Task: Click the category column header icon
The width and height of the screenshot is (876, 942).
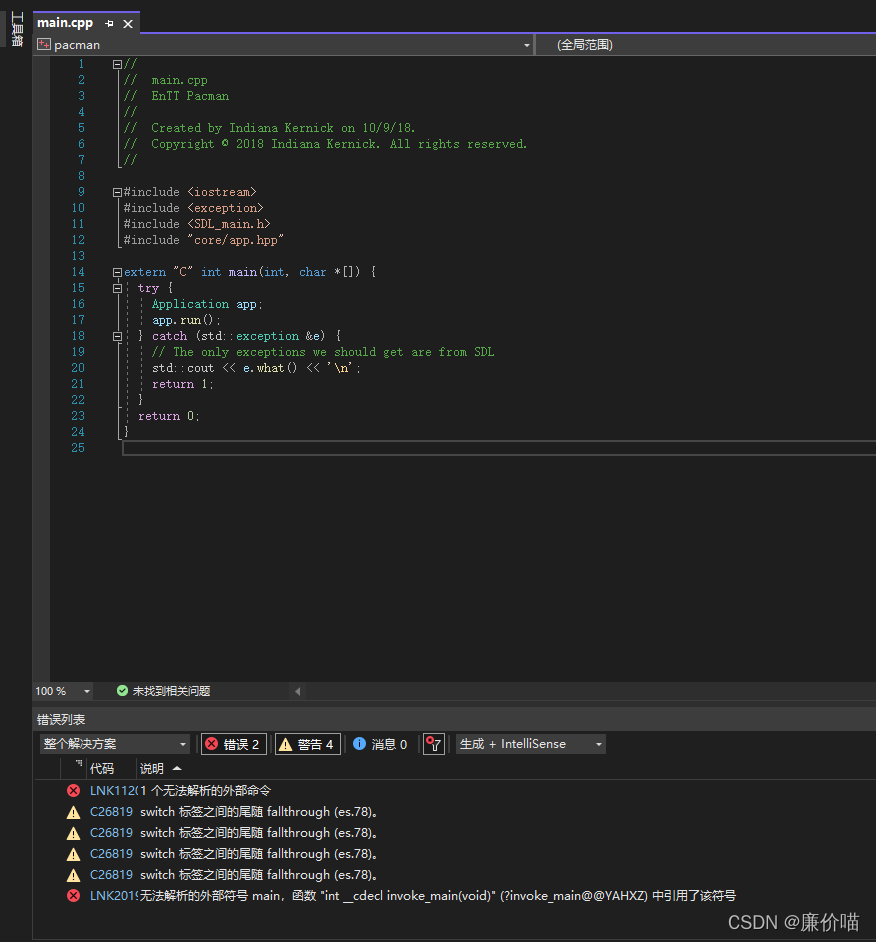Action: click(x=79, y=764)
